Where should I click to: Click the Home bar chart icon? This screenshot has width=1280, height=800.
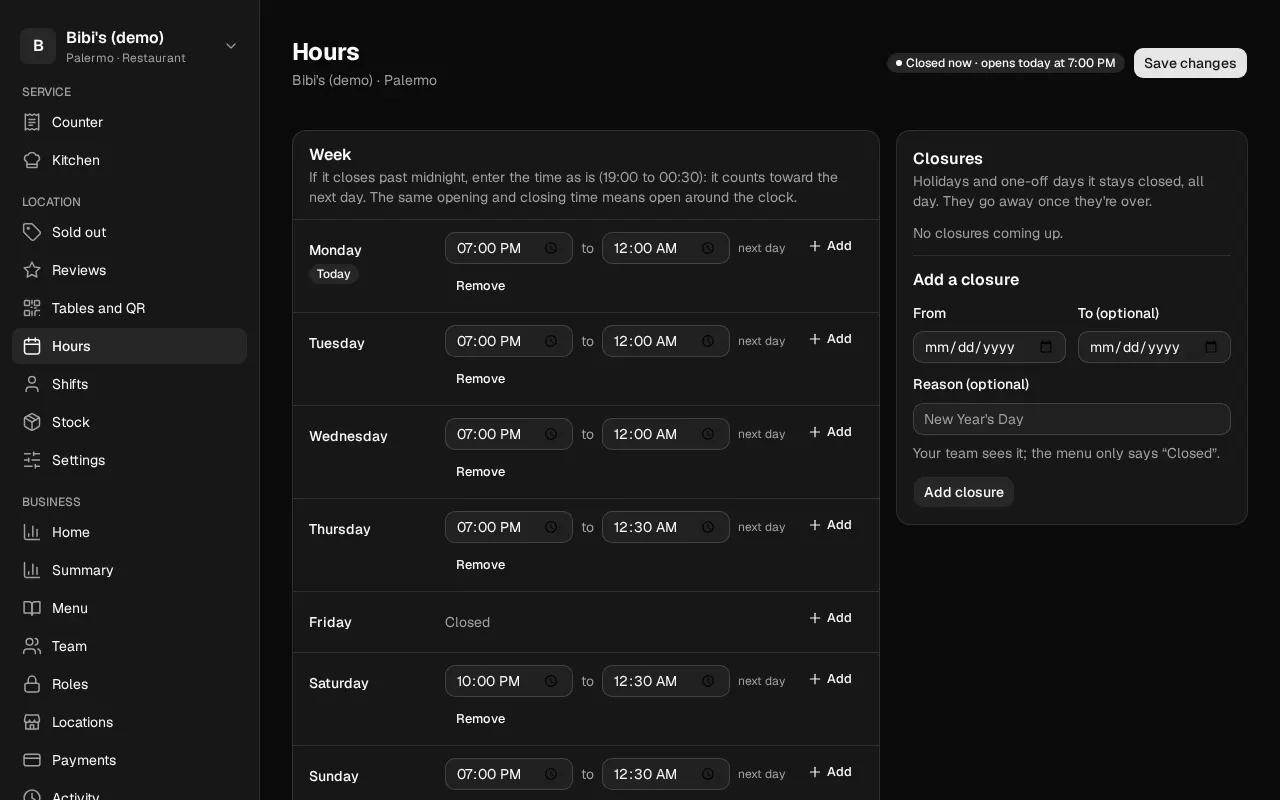tap(32, 532)
